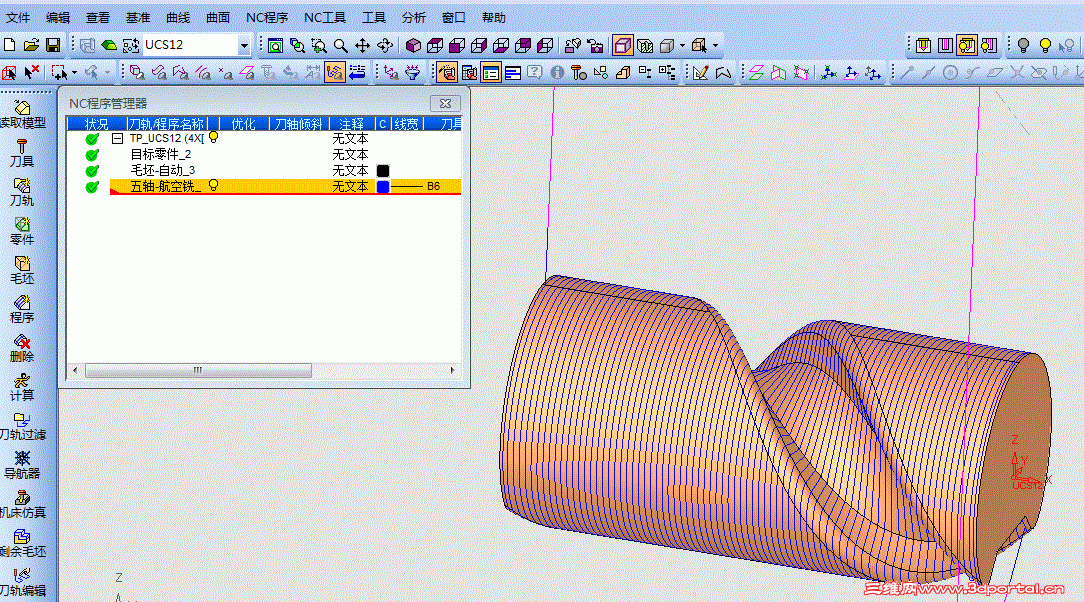This screenshot has height=602, width=1084.
Task: Click the 刀轴倾斜 column header
Action: point(299,124)
